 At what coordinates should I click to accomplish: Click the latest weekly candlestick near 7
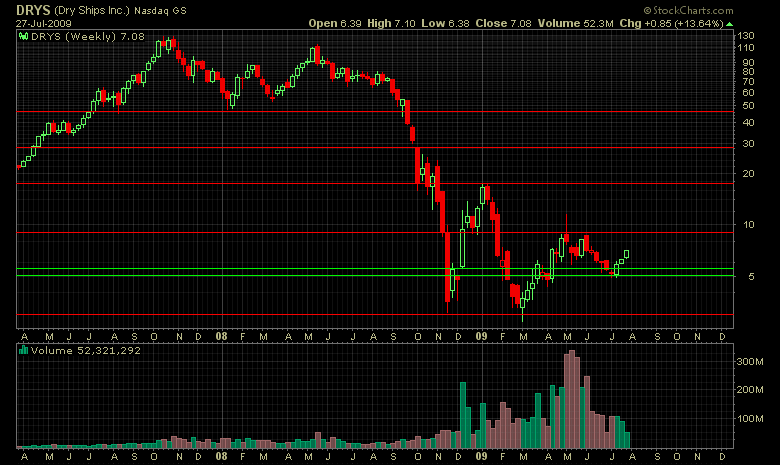[x=626, y=254]
